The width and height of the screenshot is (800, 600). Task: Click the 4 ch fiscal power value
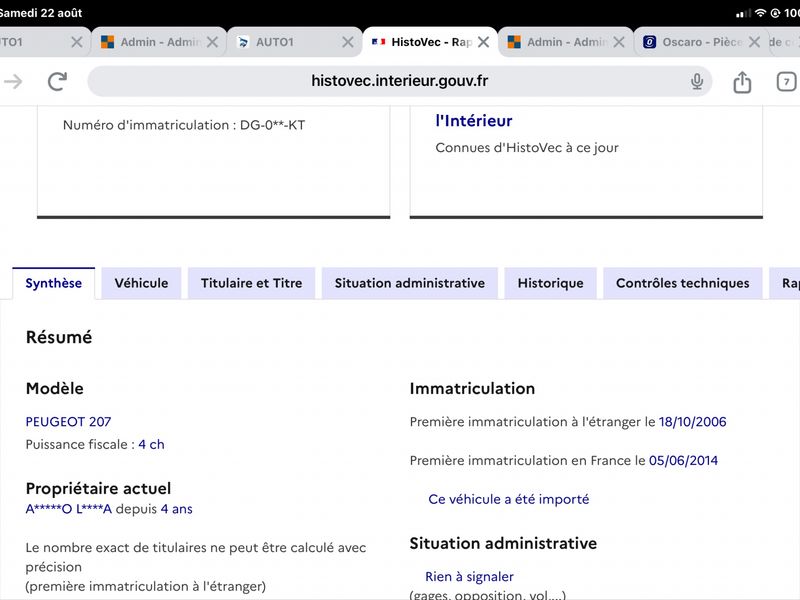(152, 444)
